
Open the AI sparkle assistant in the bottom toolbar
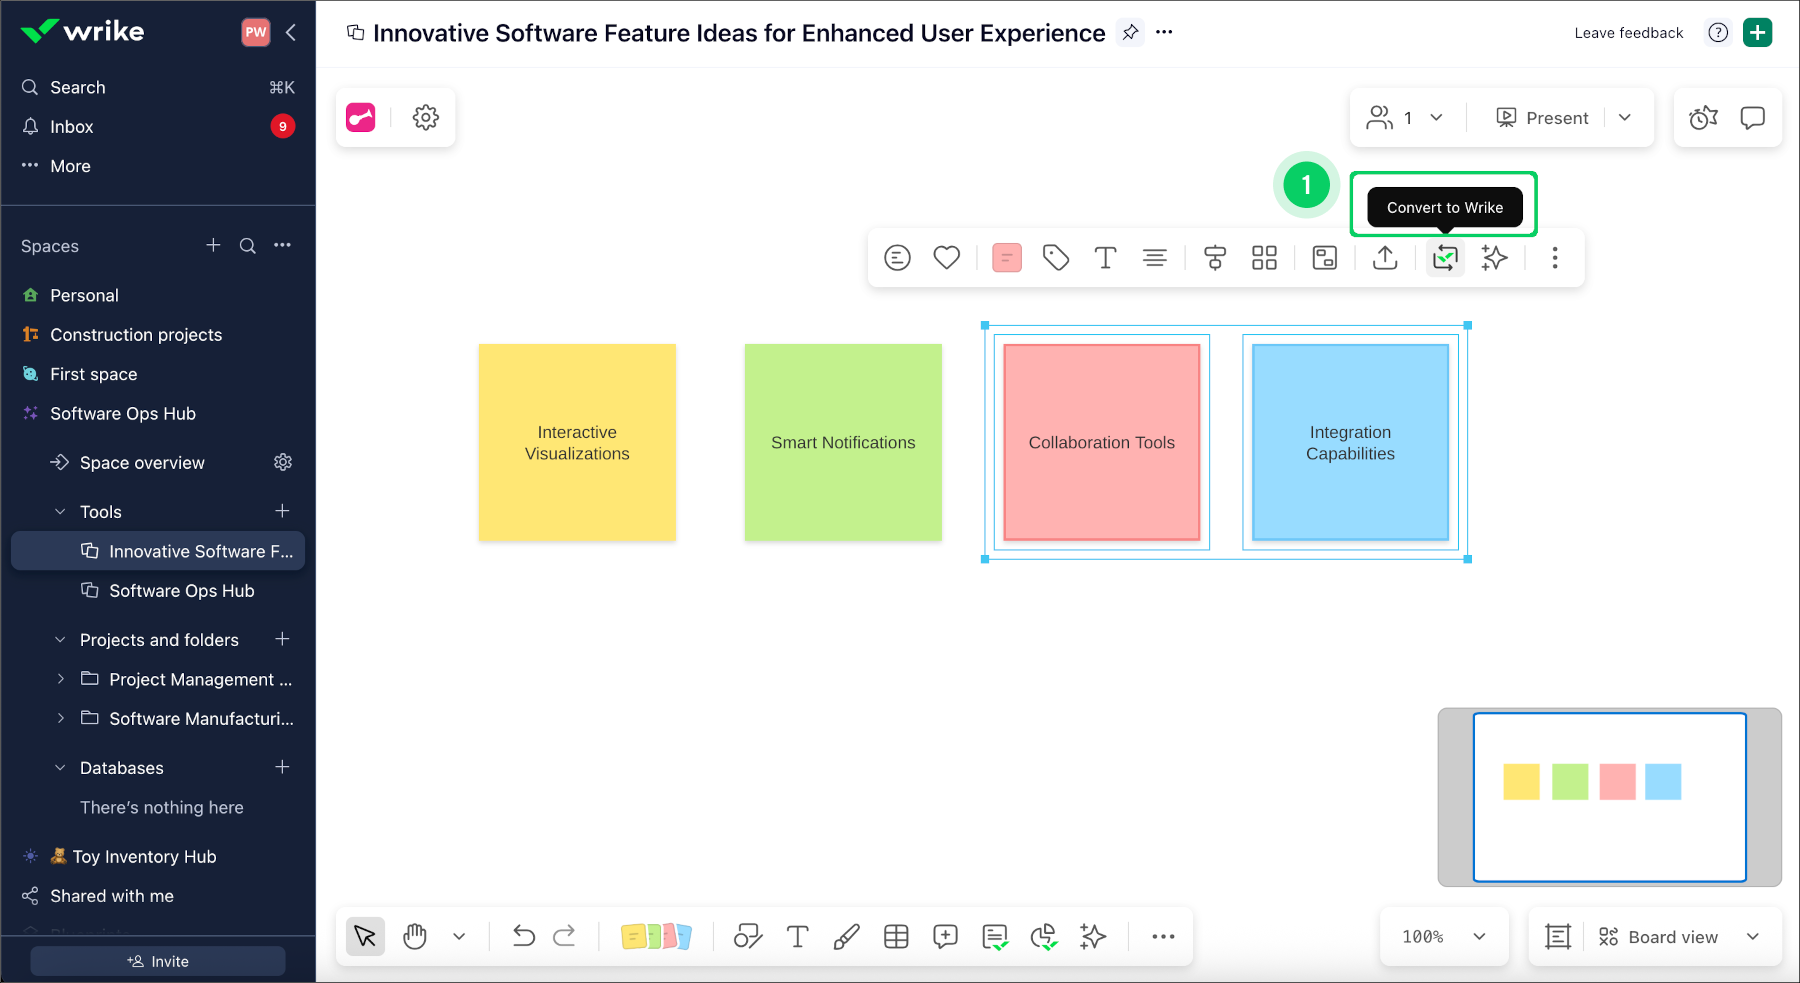[x=1092, y=936]
